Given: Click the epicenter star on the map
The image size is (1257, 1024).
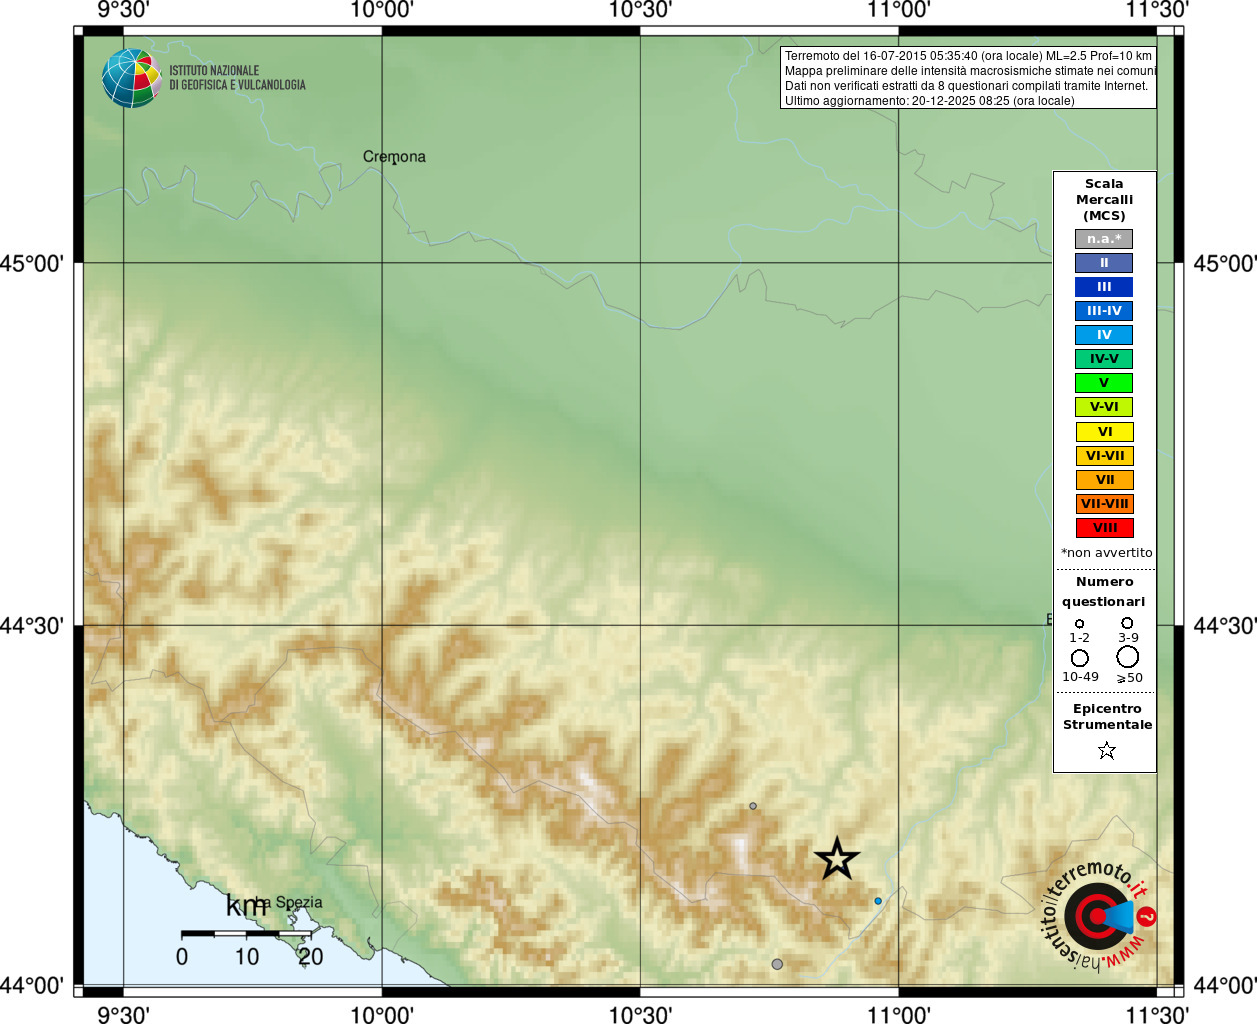Looking at the screenshot, I should pyautogui.click(x=837, y=858).
